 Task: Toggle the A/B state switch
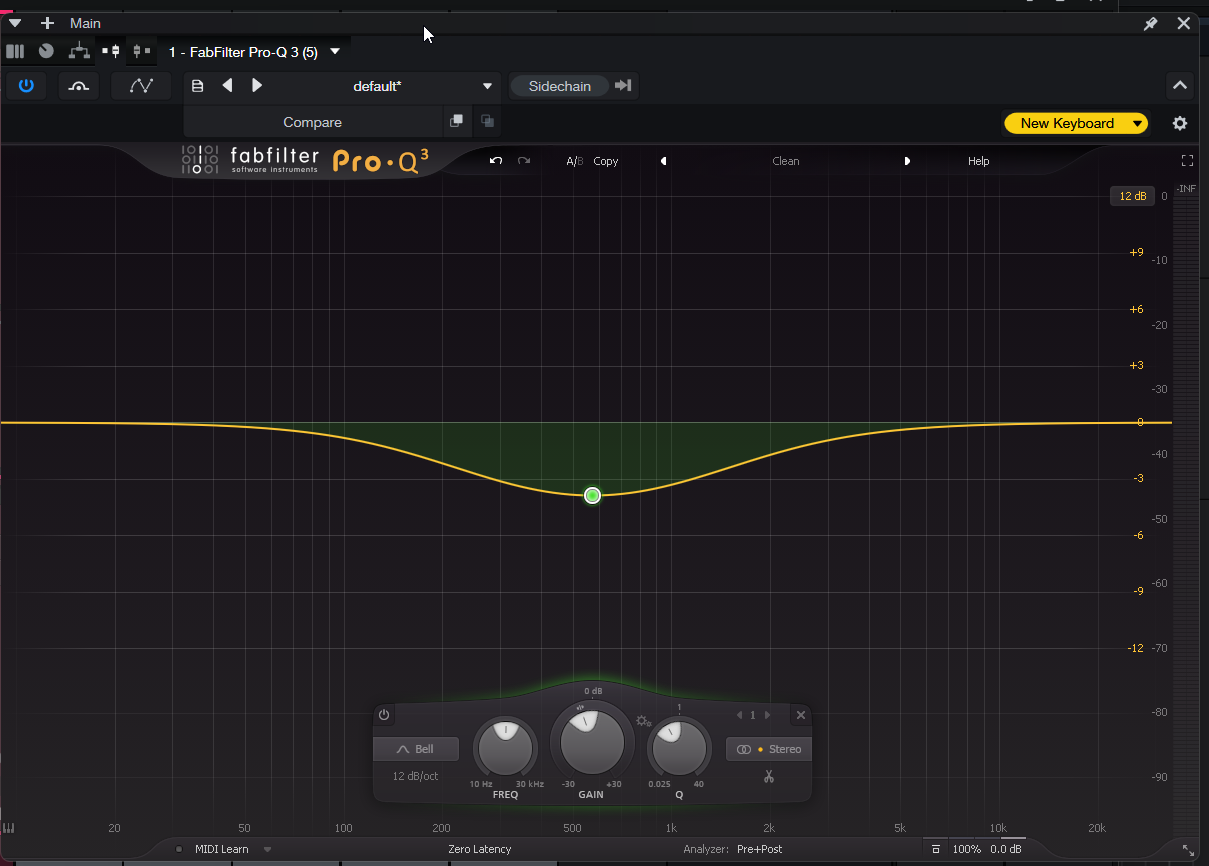(x=574, y=161)
